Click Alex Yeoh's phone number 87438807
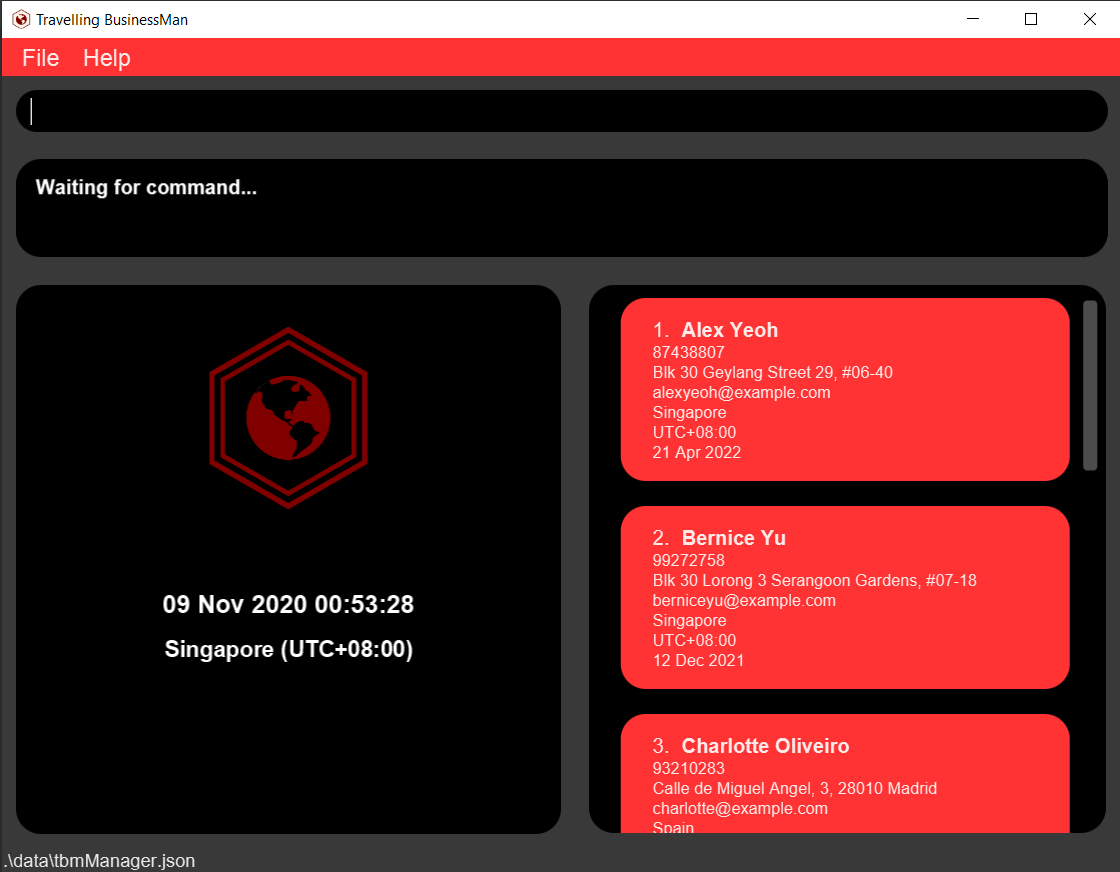 [x=688, y=352]
